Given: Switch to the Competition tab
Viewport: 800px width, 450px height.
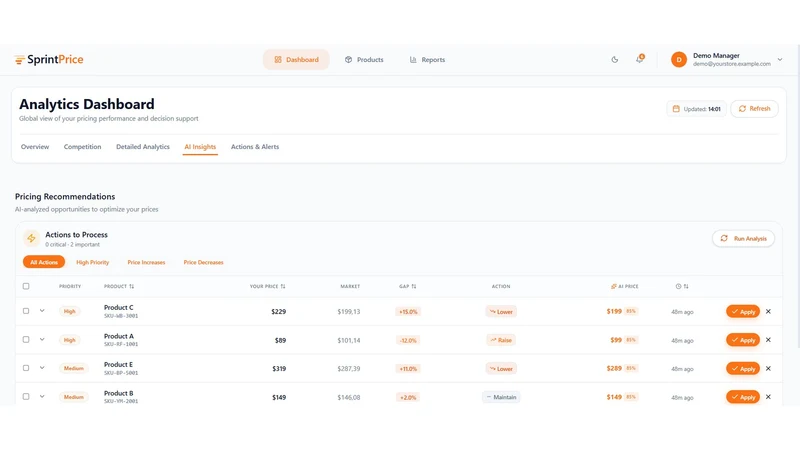Looking at the screenshot, I should [x=83, y=147].
